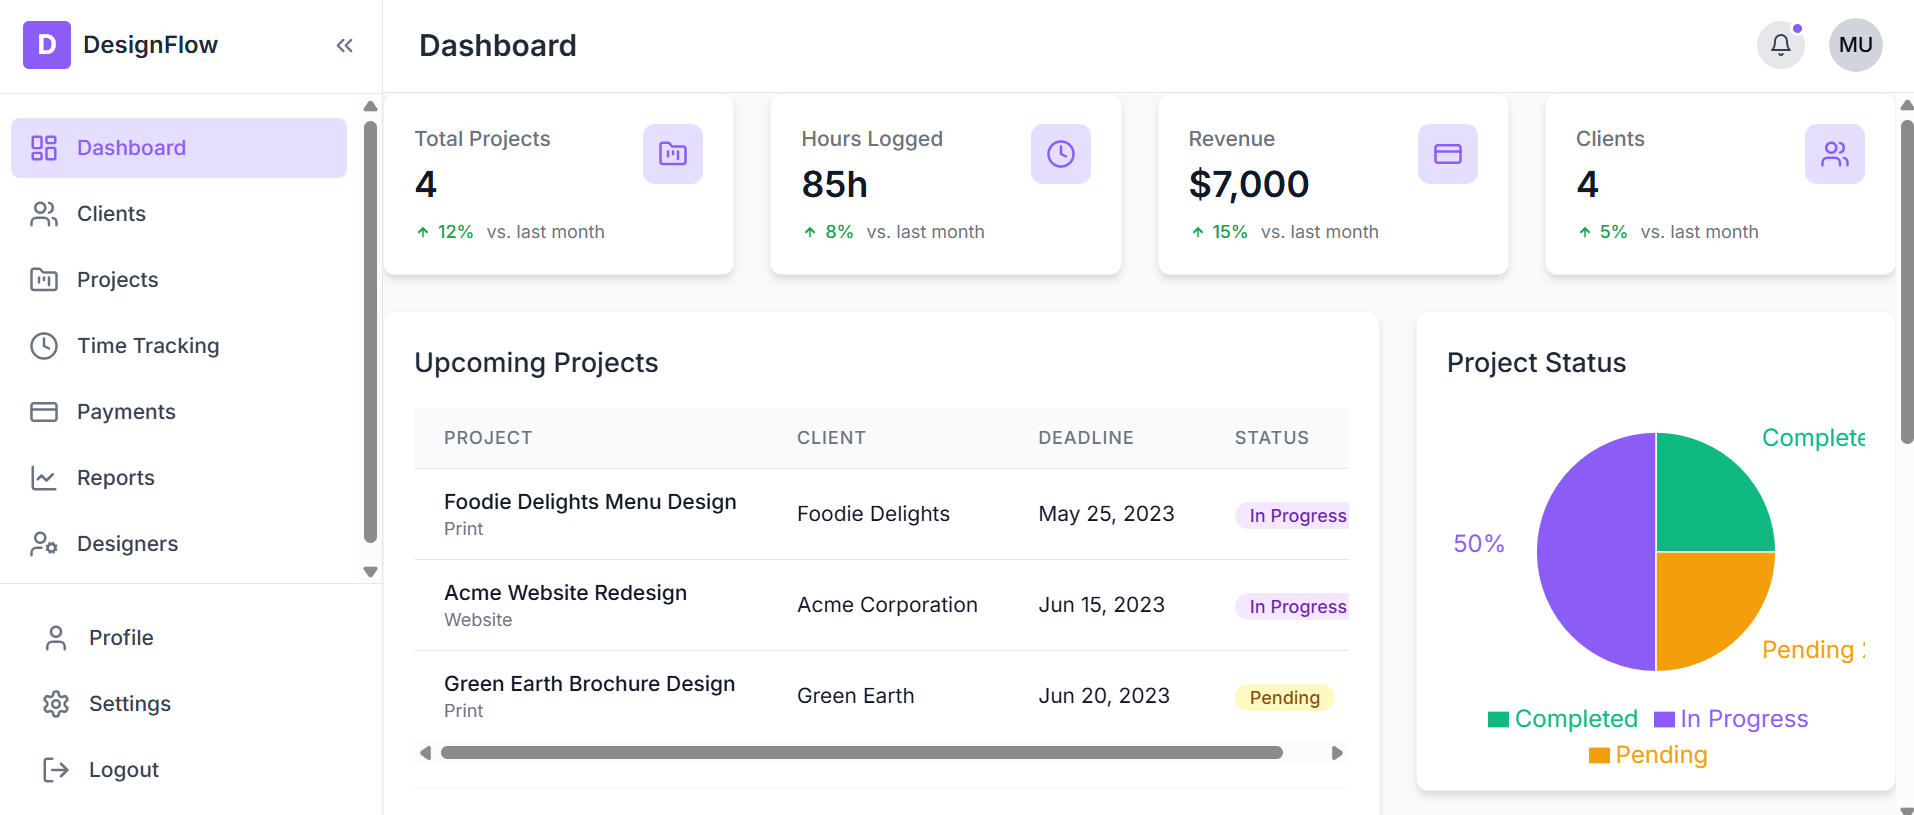
Task: Click the Green Earth client cell
Action: [x=855, y=696]
